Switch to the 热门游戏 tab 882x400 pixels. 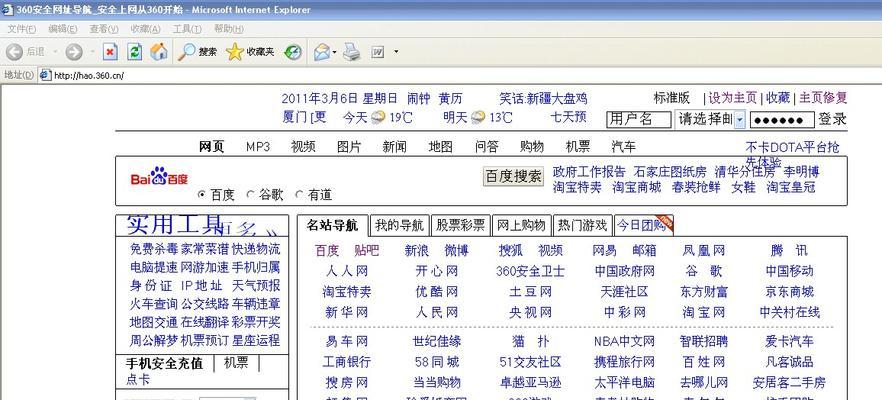(x=583, y=226)
